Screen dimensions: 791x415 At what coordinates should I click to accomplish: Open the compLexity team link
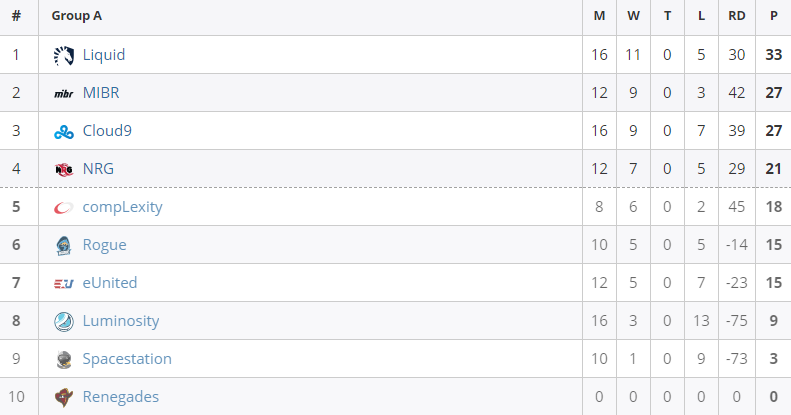[x=123, y=207]
